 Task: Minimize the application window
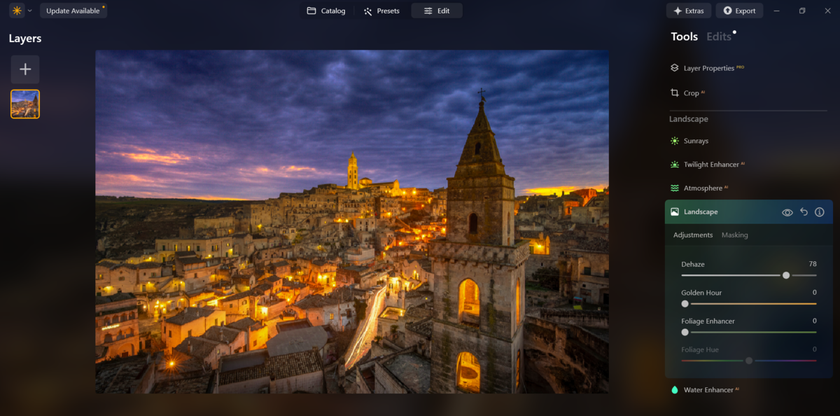point(777,11)
